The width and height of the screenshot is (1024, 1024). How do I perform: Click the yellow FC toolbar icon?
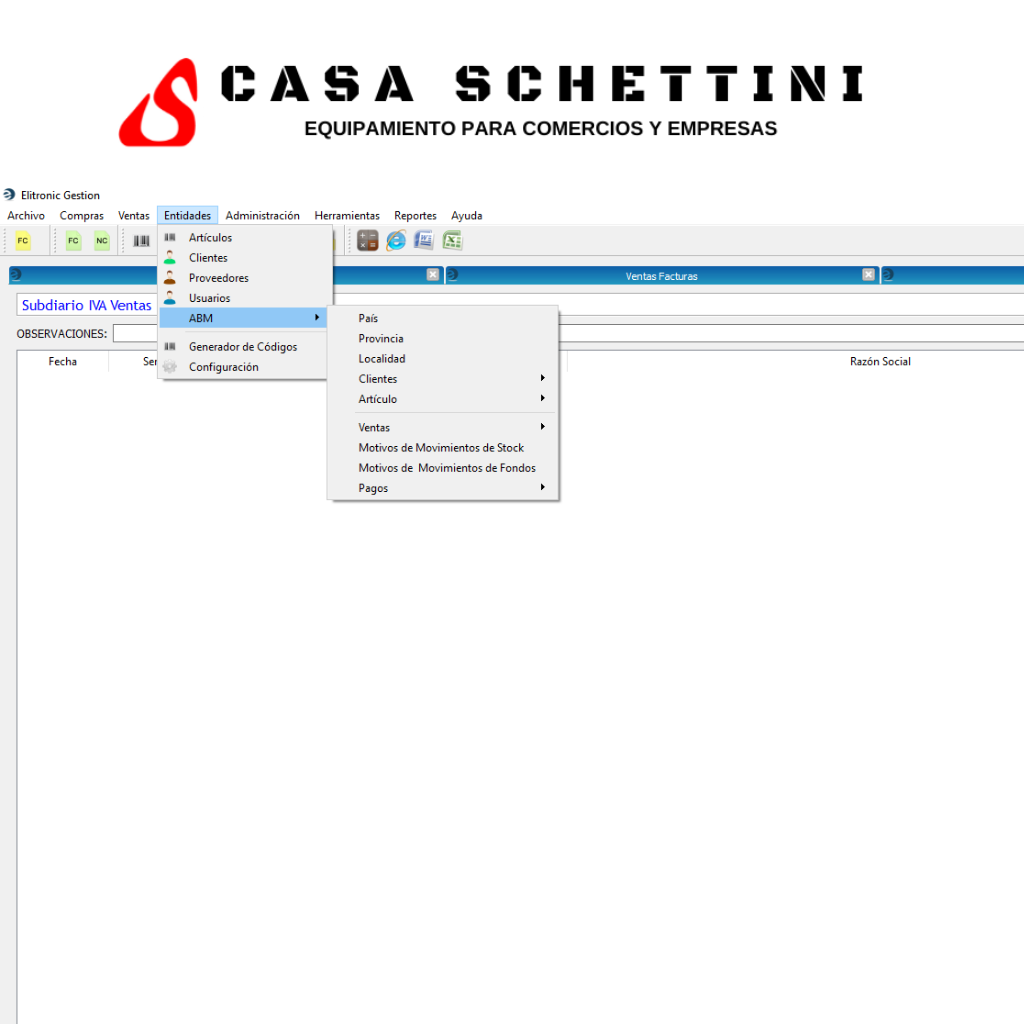23,240
